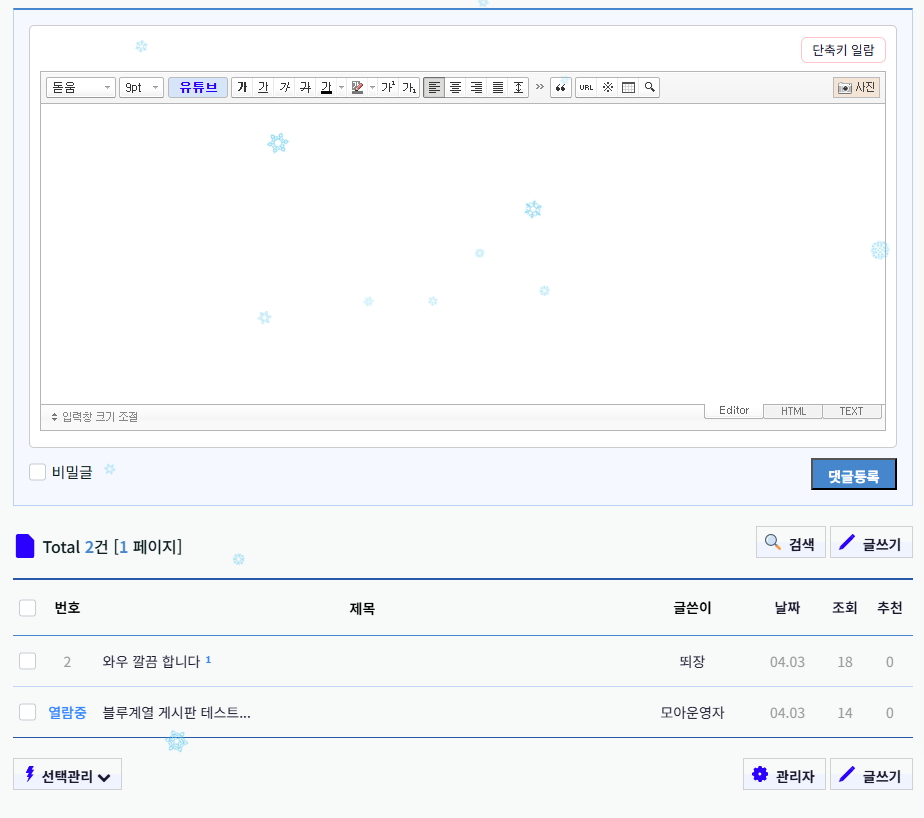
Task: Expand the 선택관리 dropdown menu
Action: pos(67,775)
